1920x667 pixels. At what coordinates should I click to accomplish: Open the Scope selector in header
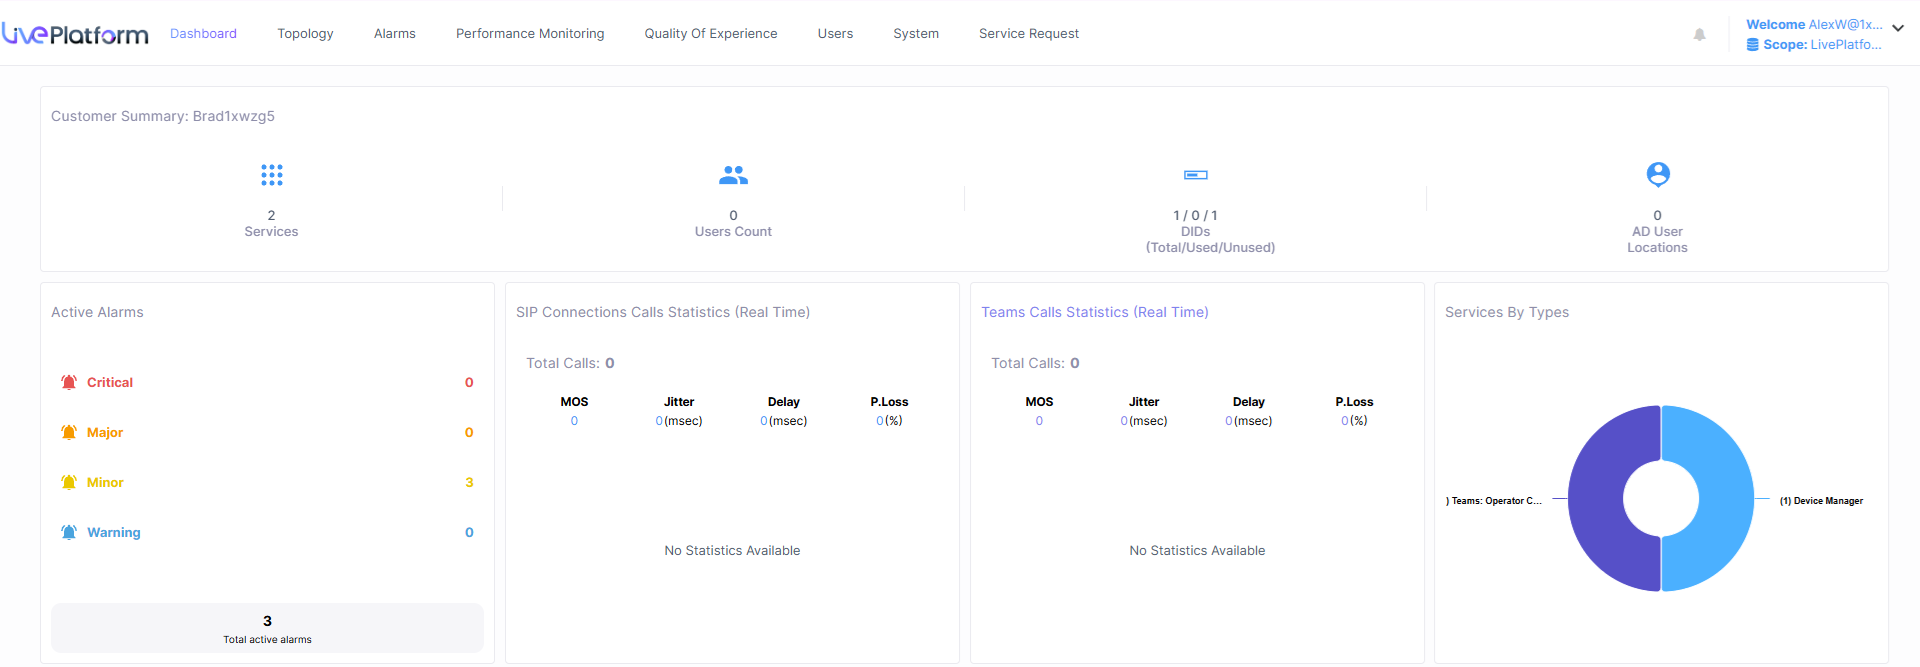tap(1813, 45)
